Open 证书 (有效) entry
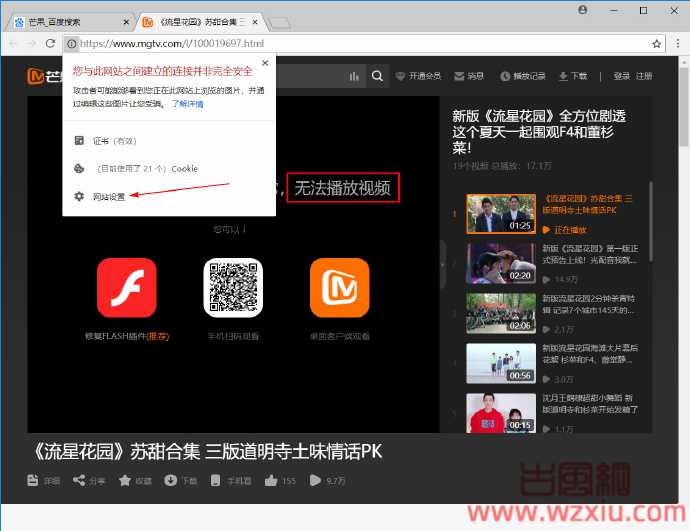 coord(114,141)
